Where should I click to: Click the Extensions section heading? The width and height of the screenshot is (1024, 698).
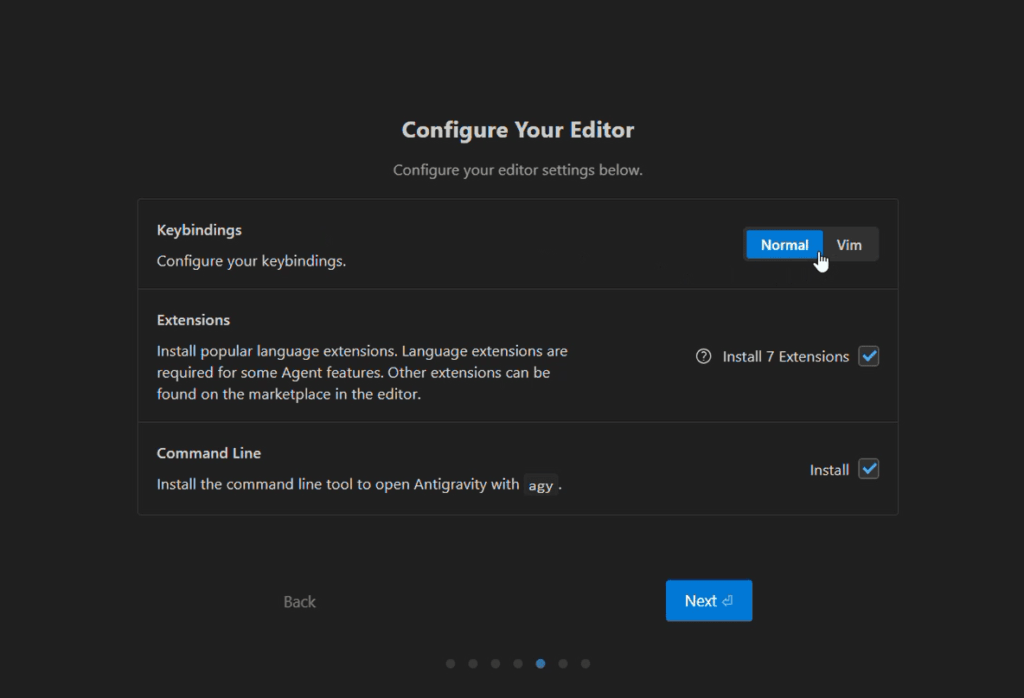193,320
